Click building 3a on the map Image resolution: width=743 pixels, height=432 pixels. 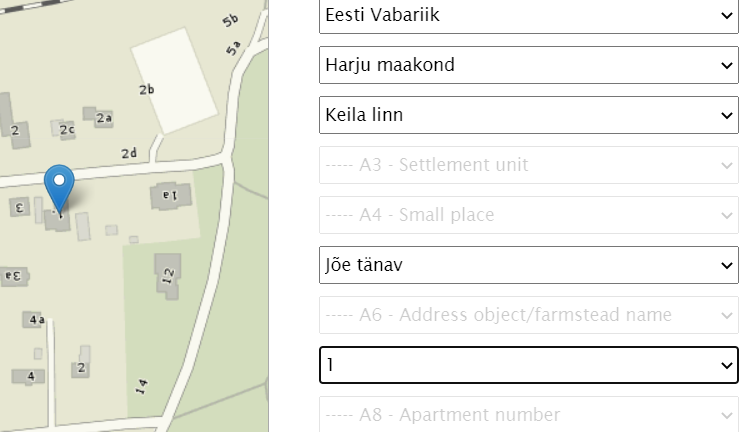(x=14, y=276)
